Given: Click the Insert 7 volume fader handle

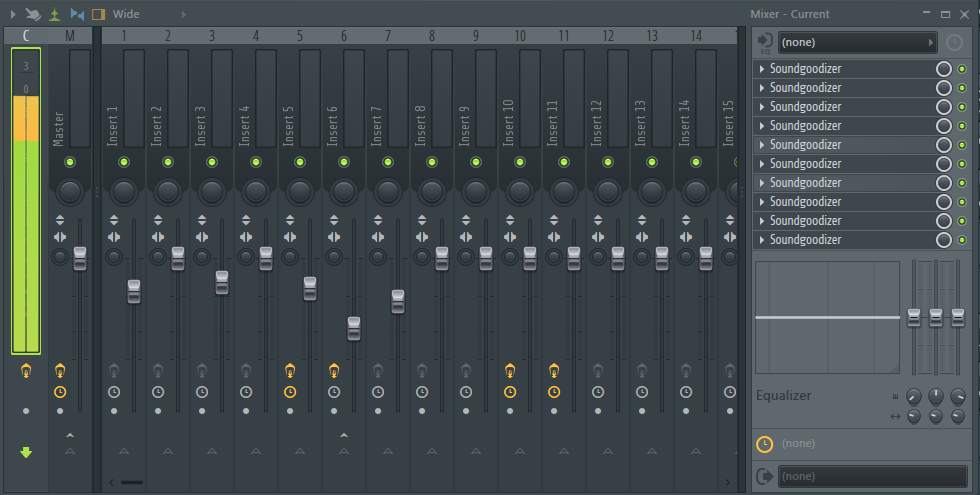Looking at the screenshot, I should coord(398,302).
